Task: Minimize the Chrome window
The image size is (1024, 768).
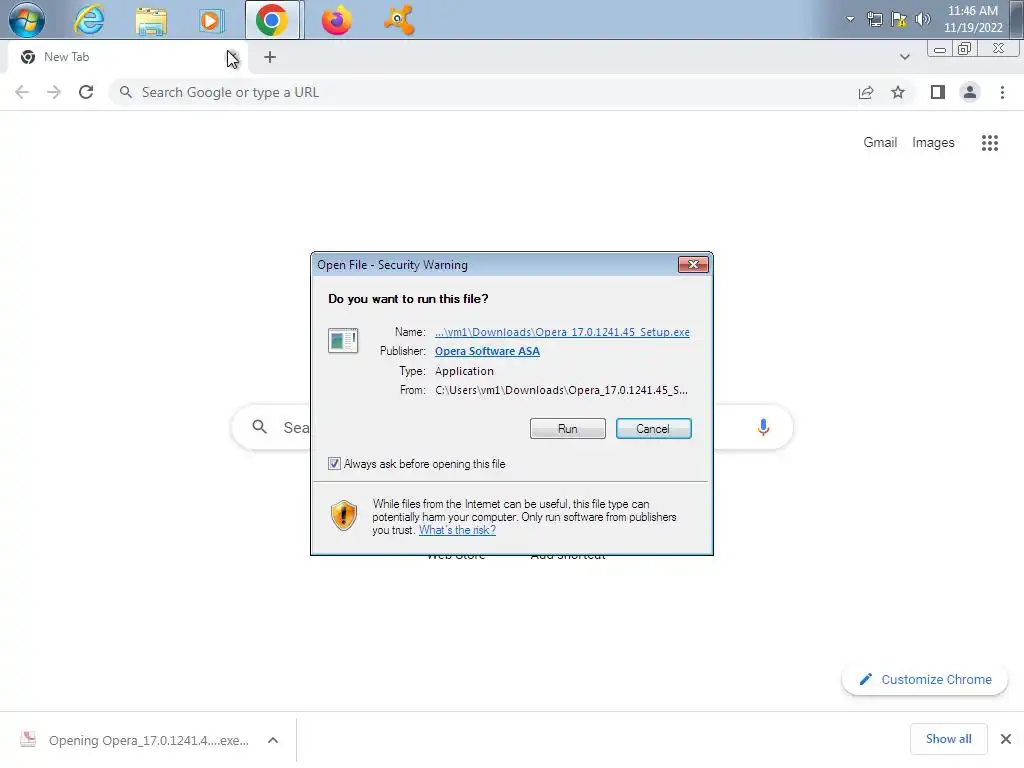Action: (x=940, y=49)
